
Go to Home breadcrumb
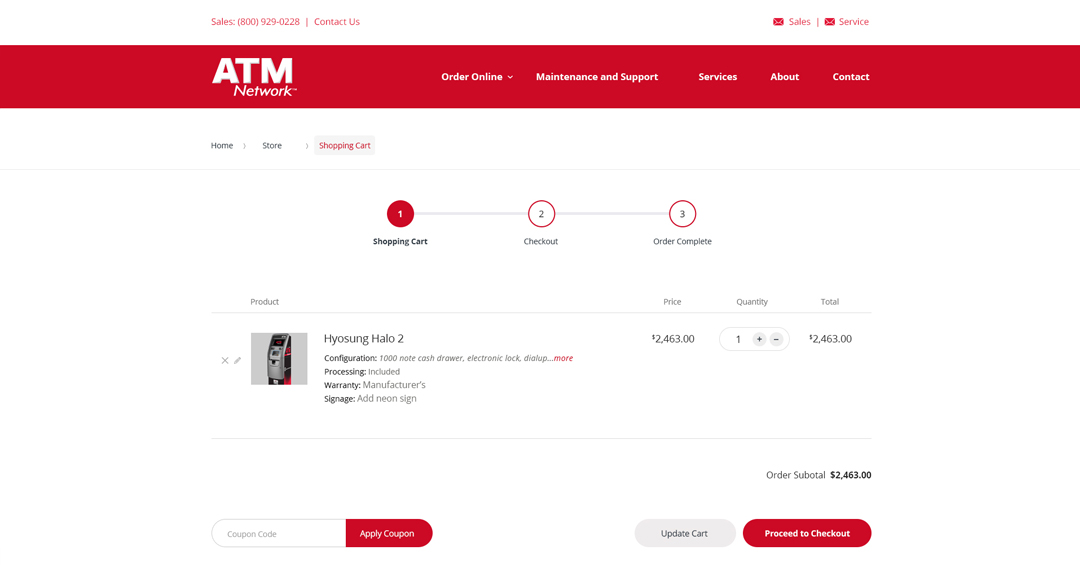coord(222,145)
